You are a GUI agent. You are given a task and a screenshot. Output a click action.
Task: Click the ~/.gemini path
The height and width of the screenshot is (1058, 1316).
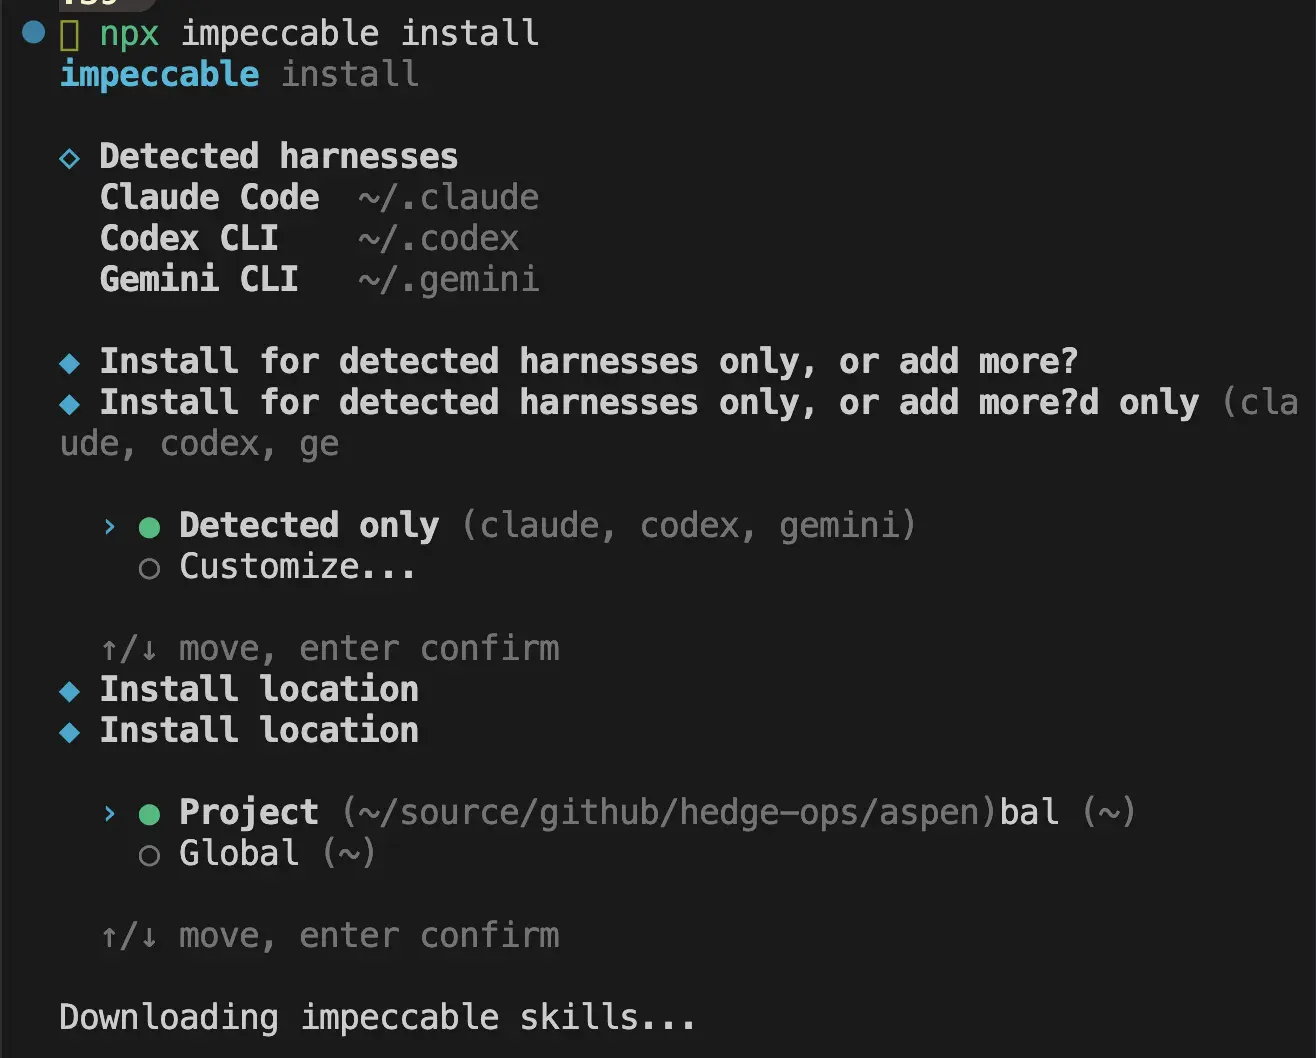(x=449, y=280)
